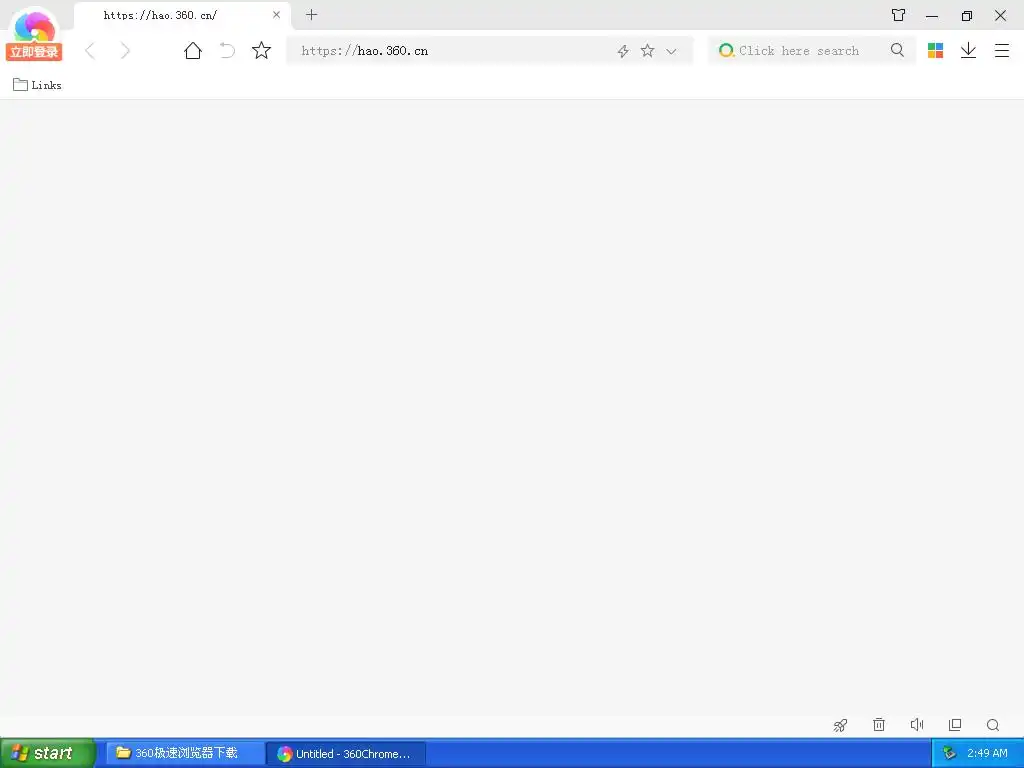Close the hao.360.cn tab

pos(276,15)
